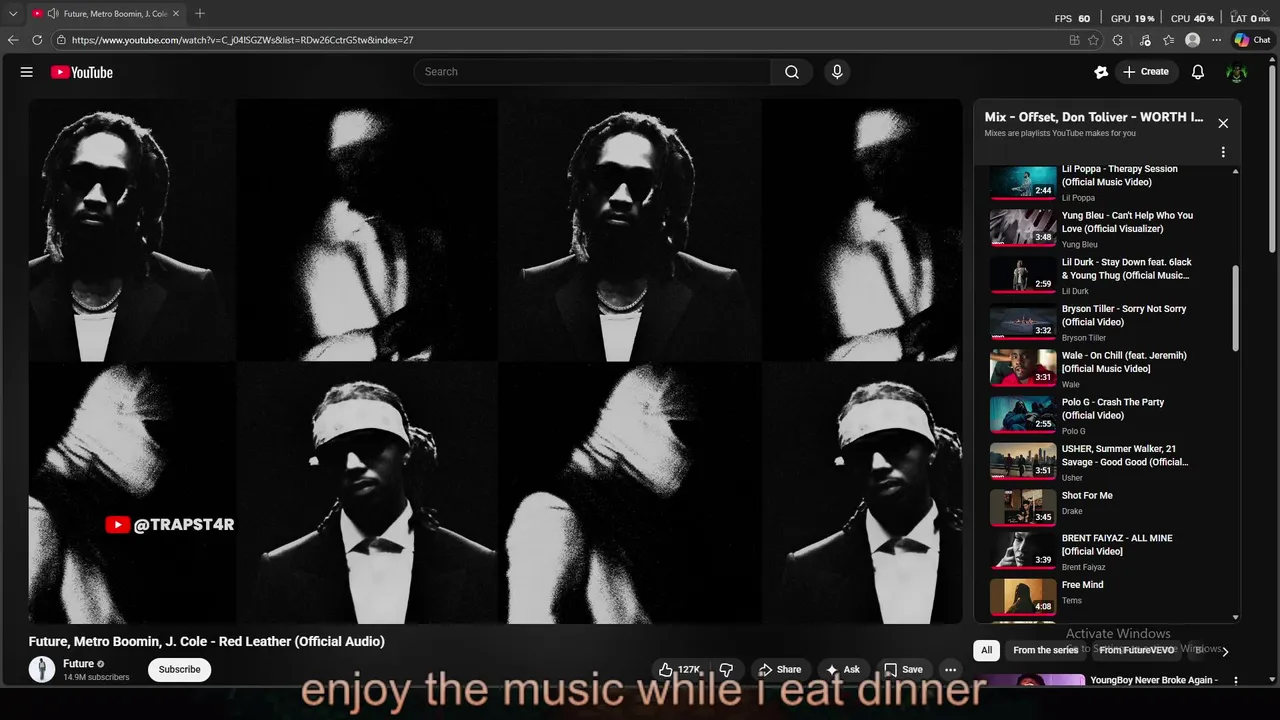Open the YouTube account avatar menu
1280x720 pixels.
point(1237,72)
